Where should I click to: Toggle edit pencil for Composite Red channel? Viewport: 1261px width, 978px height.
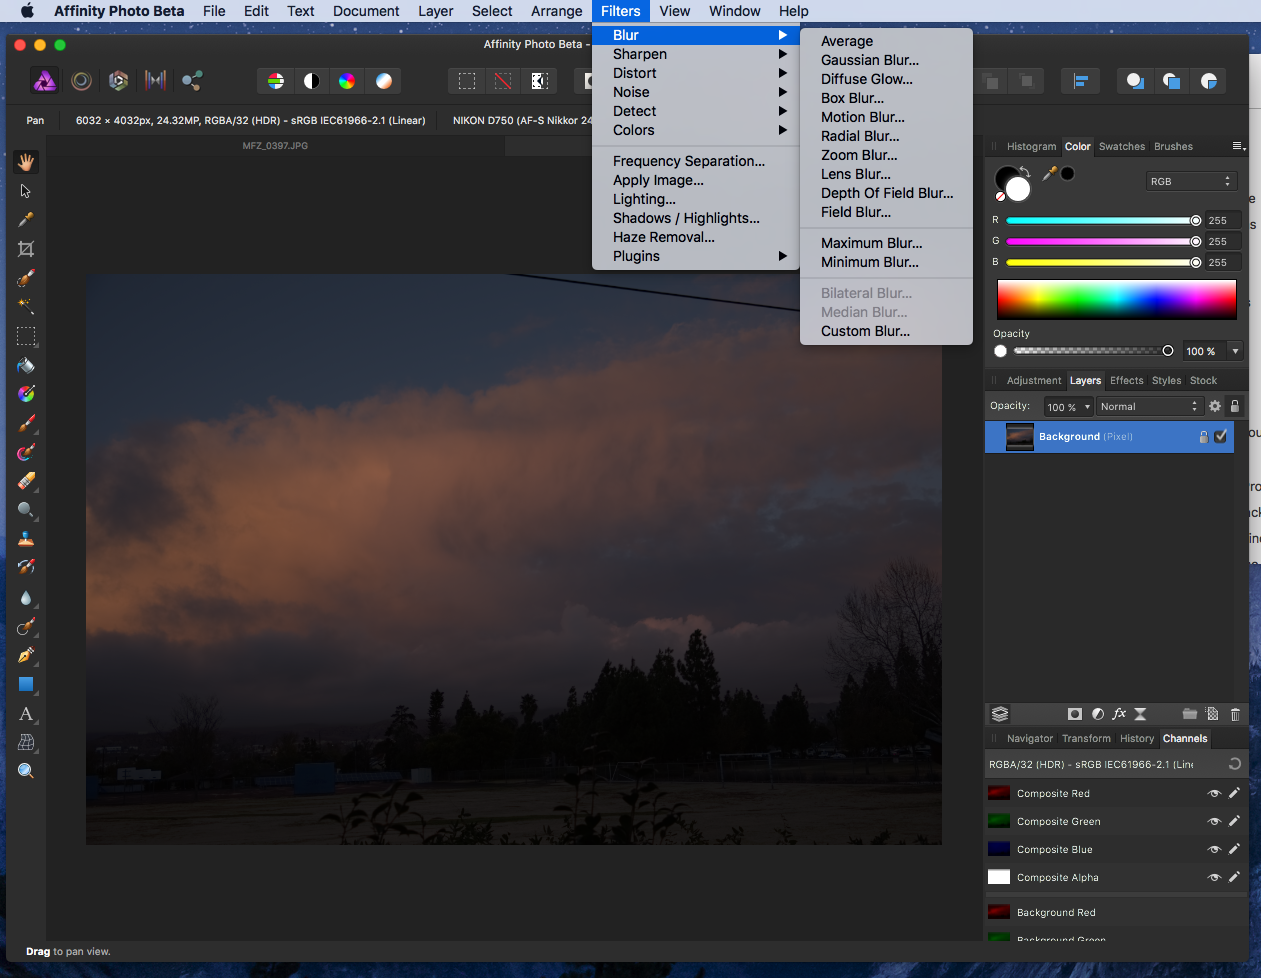coord(1234,793)
